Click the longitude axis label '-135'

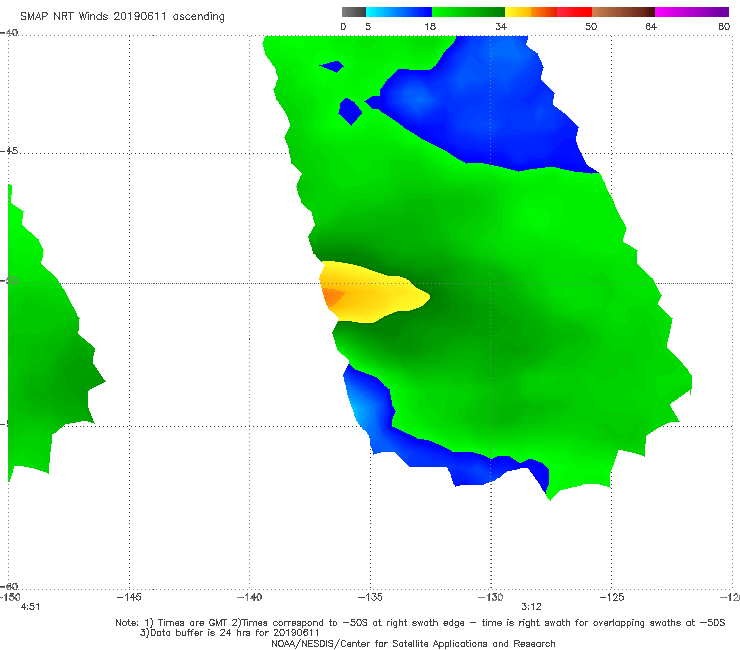(x=370, y=597)
